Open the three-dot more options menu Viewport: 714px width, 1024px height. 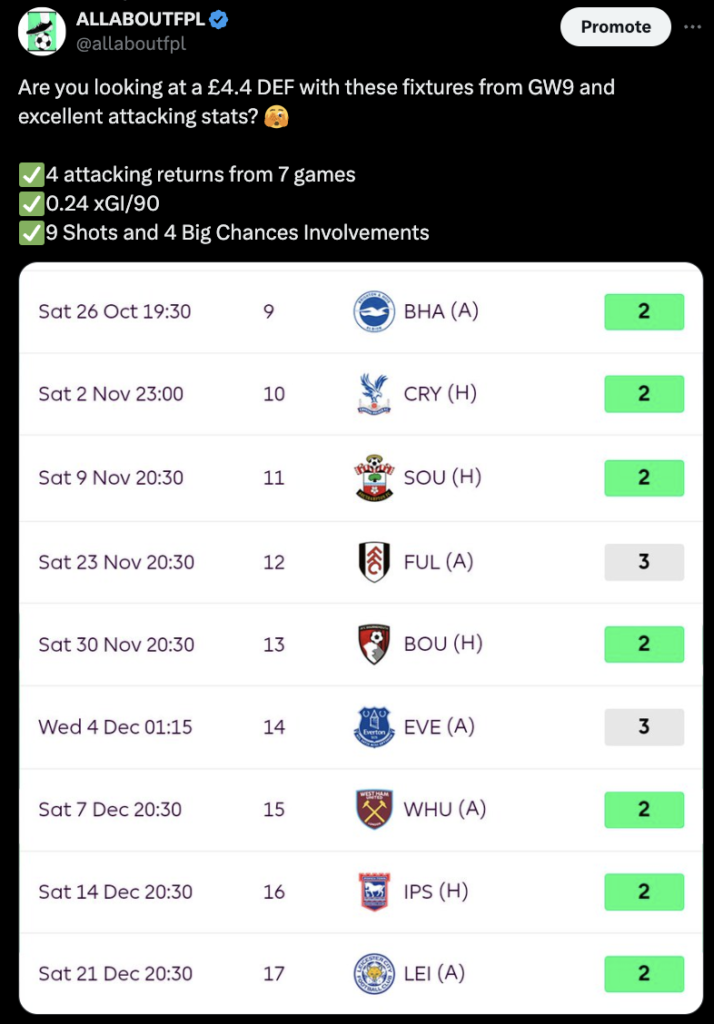[x=692, y=27]
